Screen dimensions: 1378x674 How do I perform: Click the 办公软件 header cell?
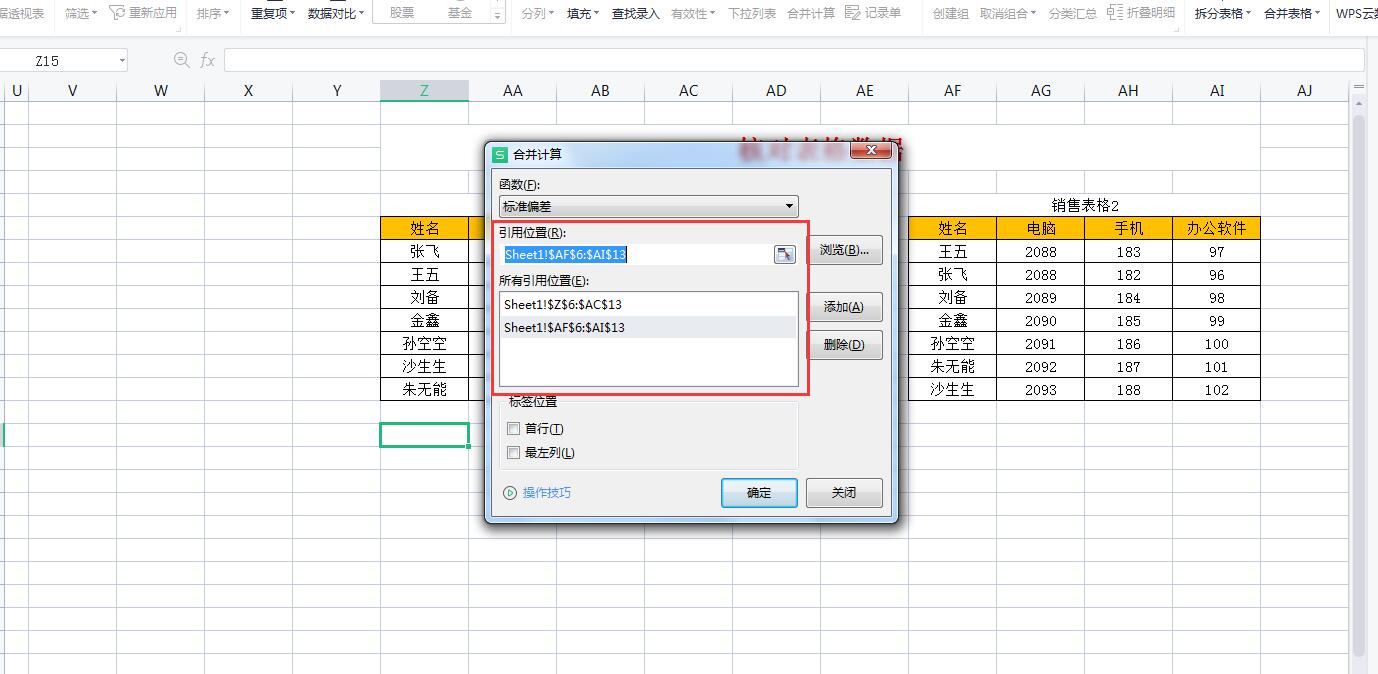(x=1216, y=228)
